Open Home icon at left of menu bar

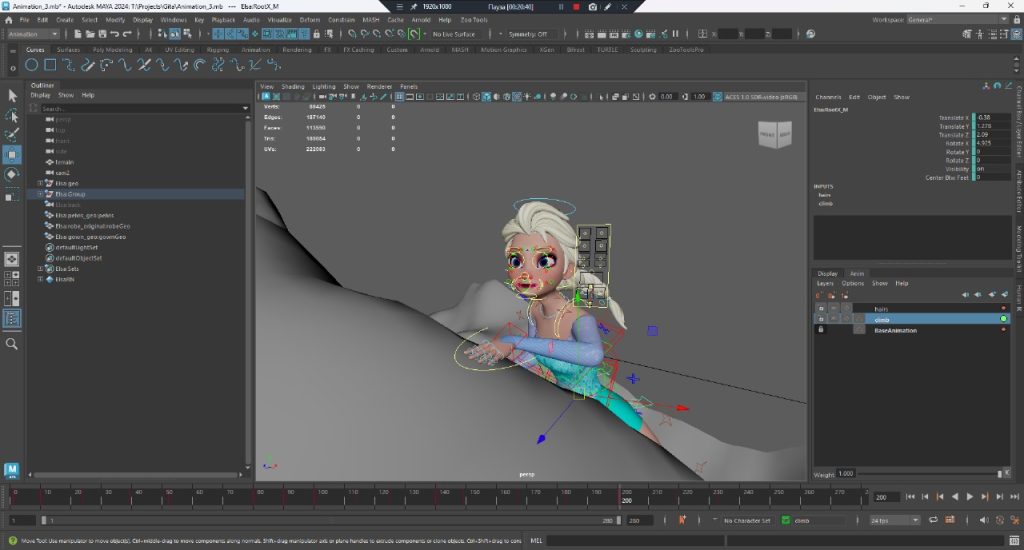point(8,20)
